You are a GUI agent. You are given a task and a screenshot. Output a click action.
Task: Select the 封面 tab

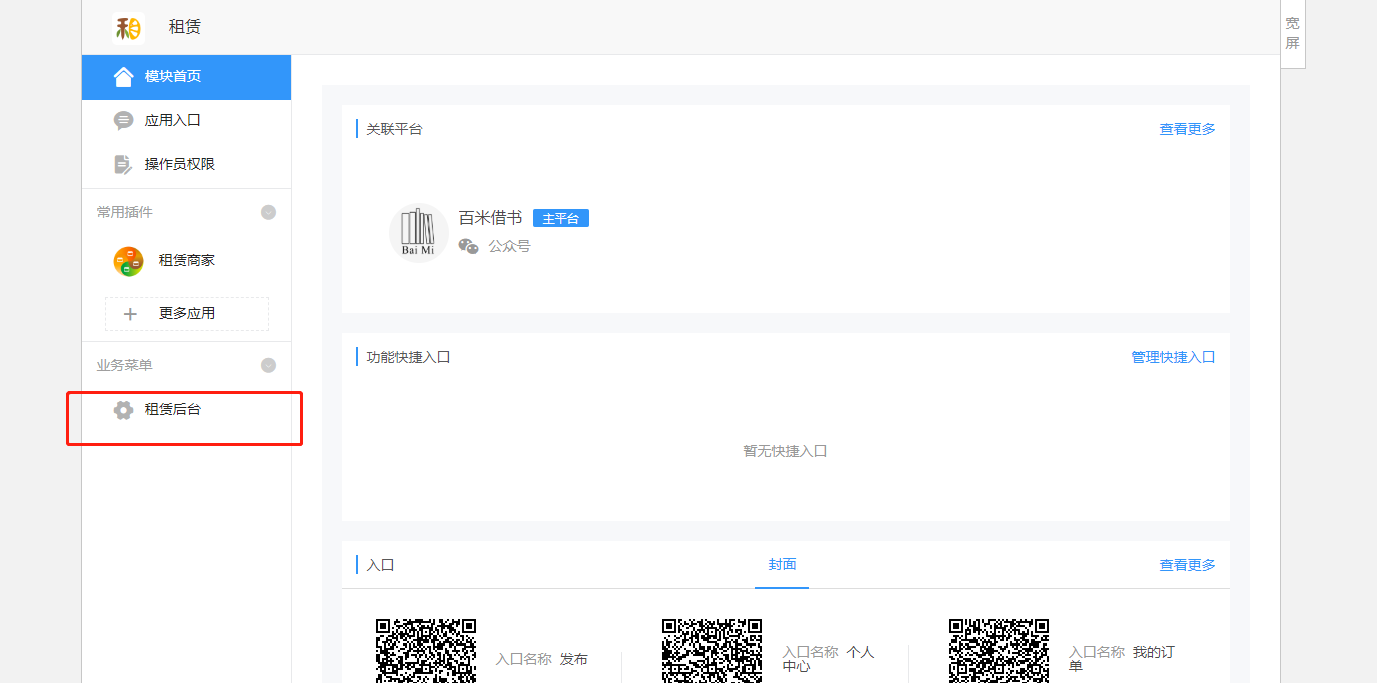tap(782, 565)
